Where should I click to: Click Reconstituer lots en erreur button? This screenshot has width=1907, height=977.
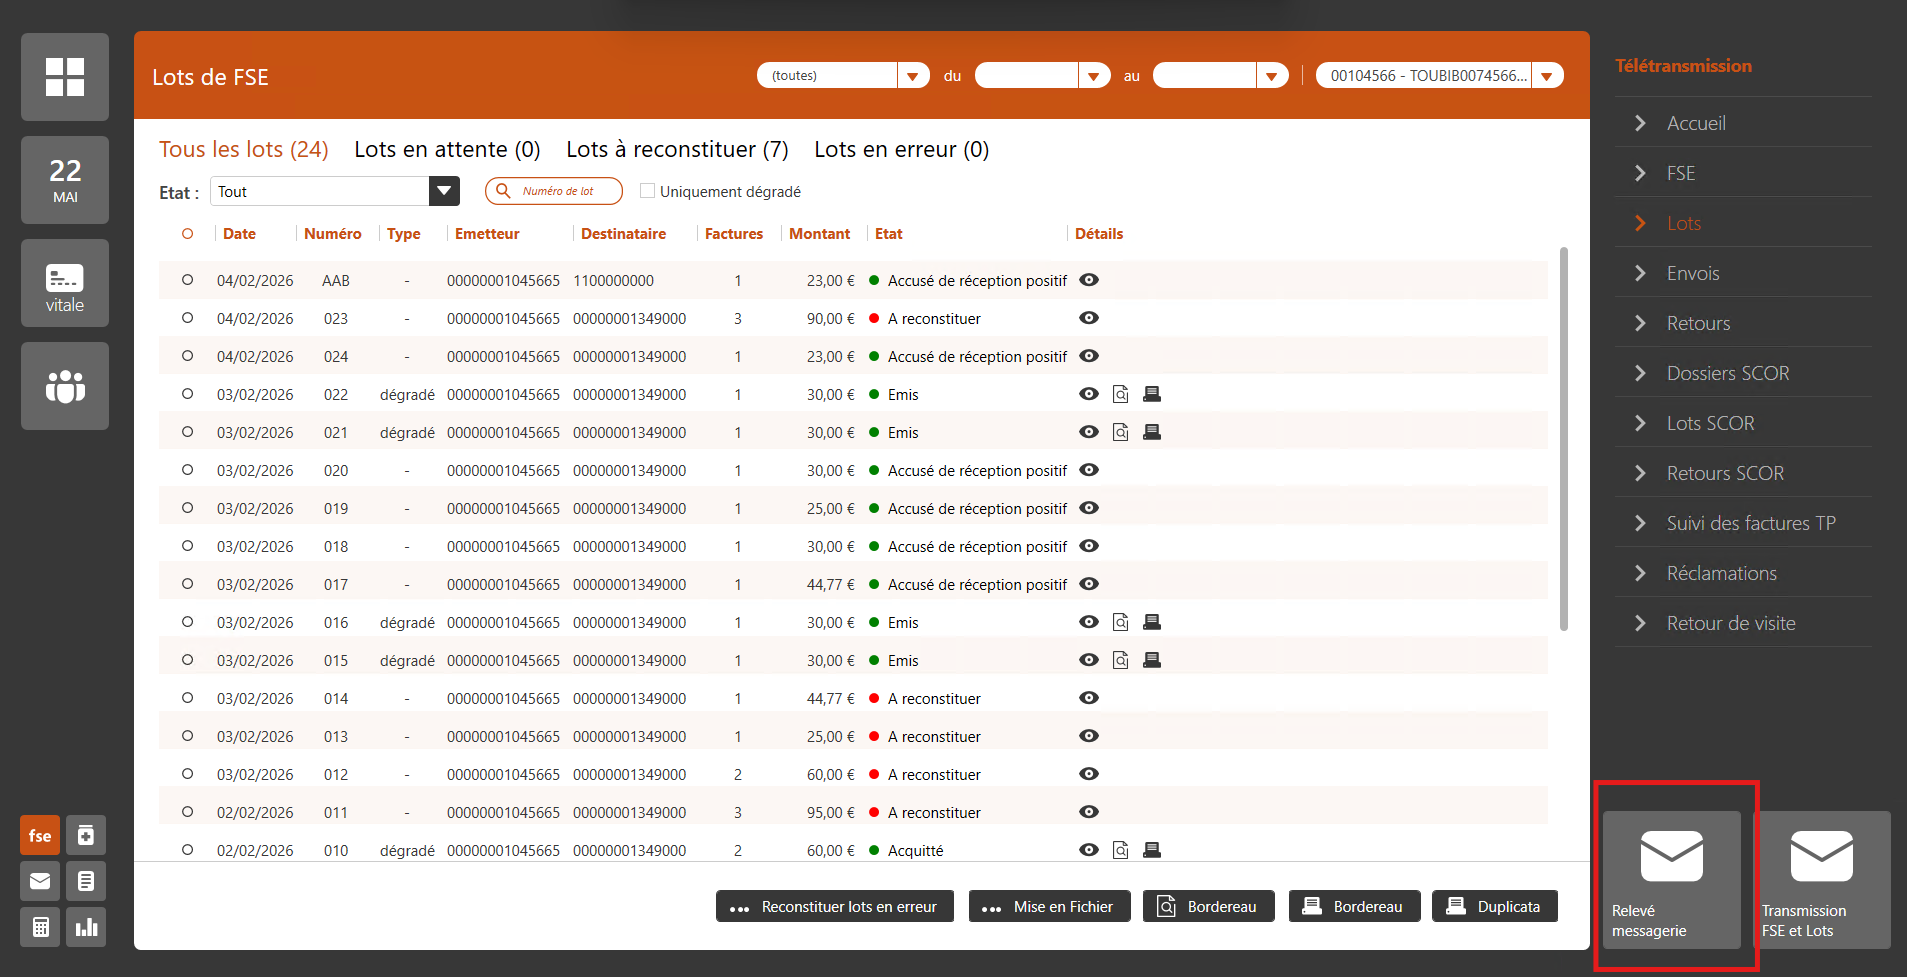835,906
